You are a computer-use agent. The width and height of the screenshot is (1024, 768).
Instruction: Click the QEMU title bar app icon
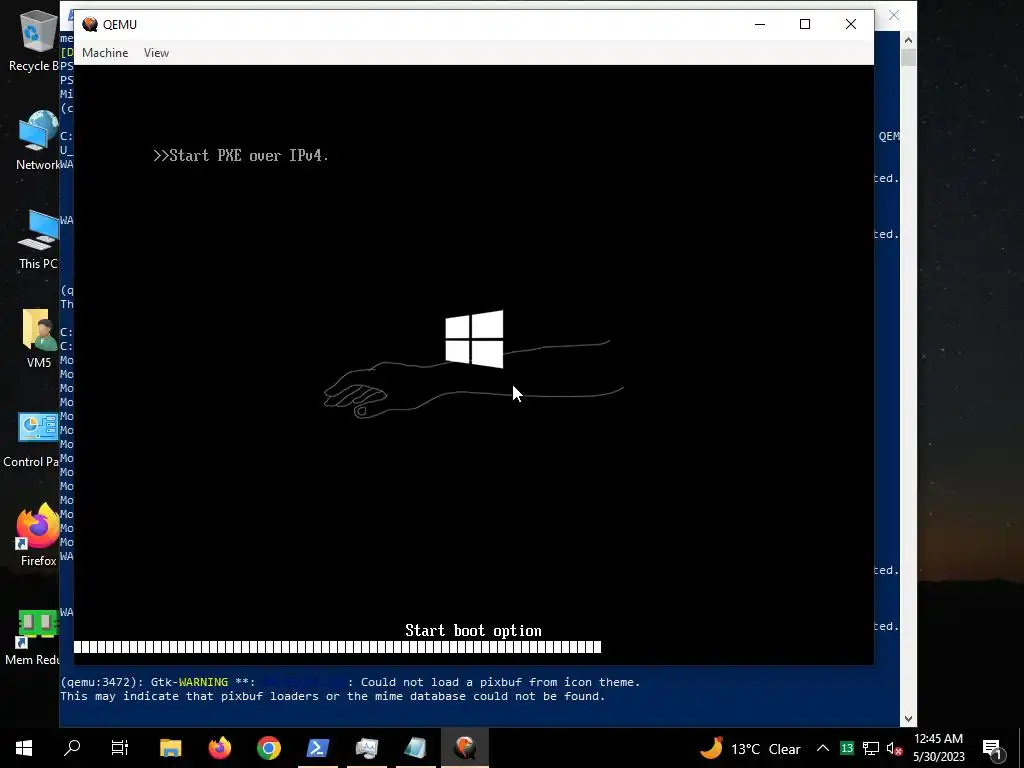(x=90, y=24)
